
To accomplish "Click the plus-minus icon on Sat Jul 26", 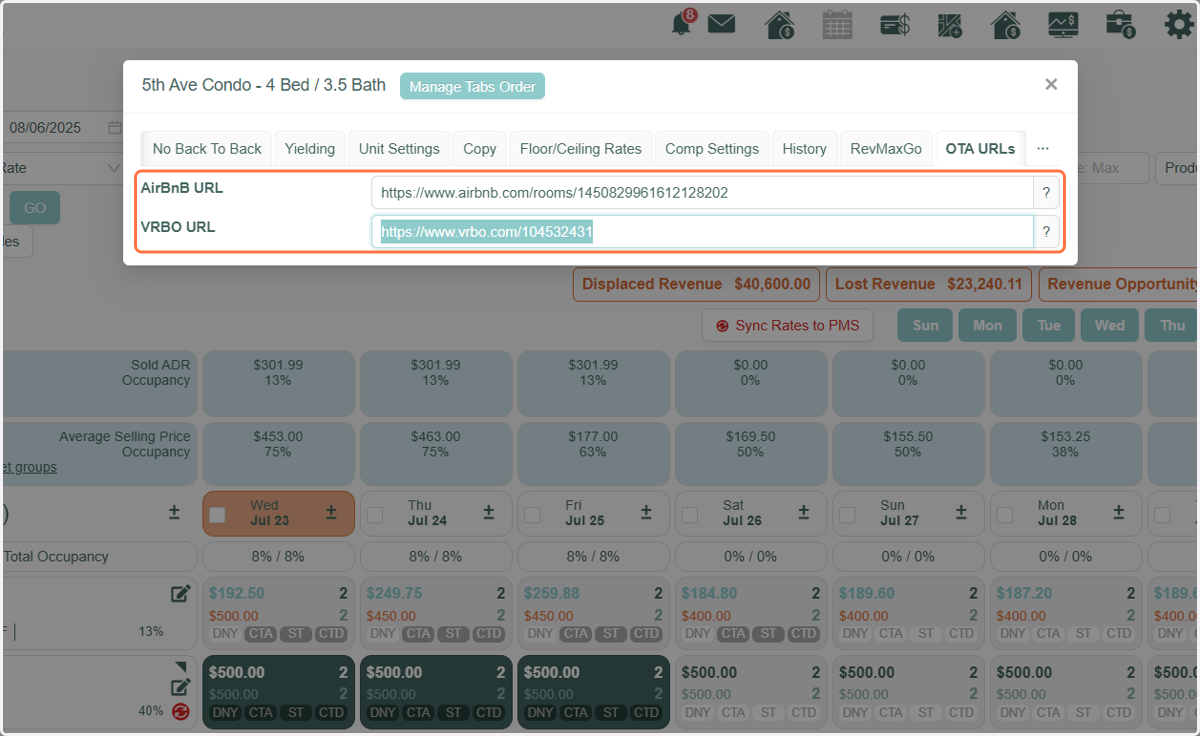I will [x=804, y=512].
